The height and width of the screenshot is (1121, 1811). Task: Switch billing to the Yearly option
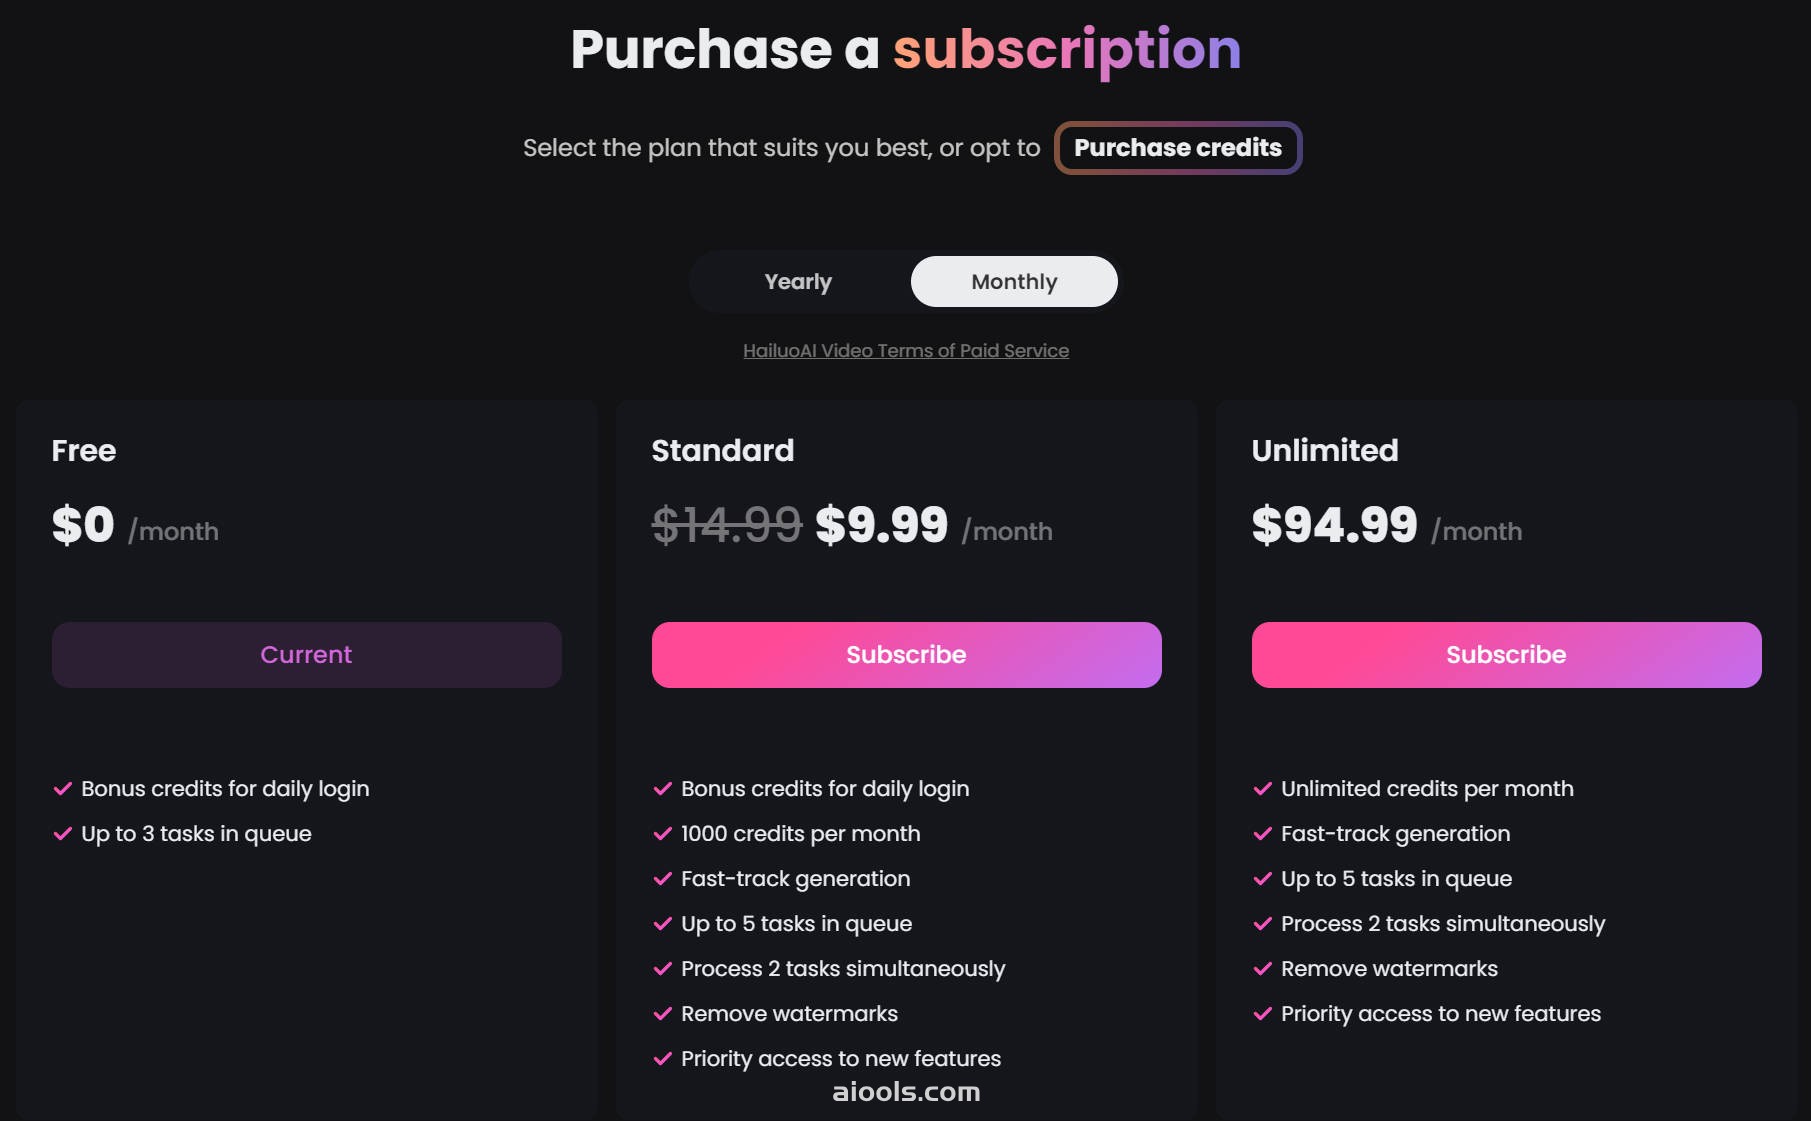(x=798, y=282)
